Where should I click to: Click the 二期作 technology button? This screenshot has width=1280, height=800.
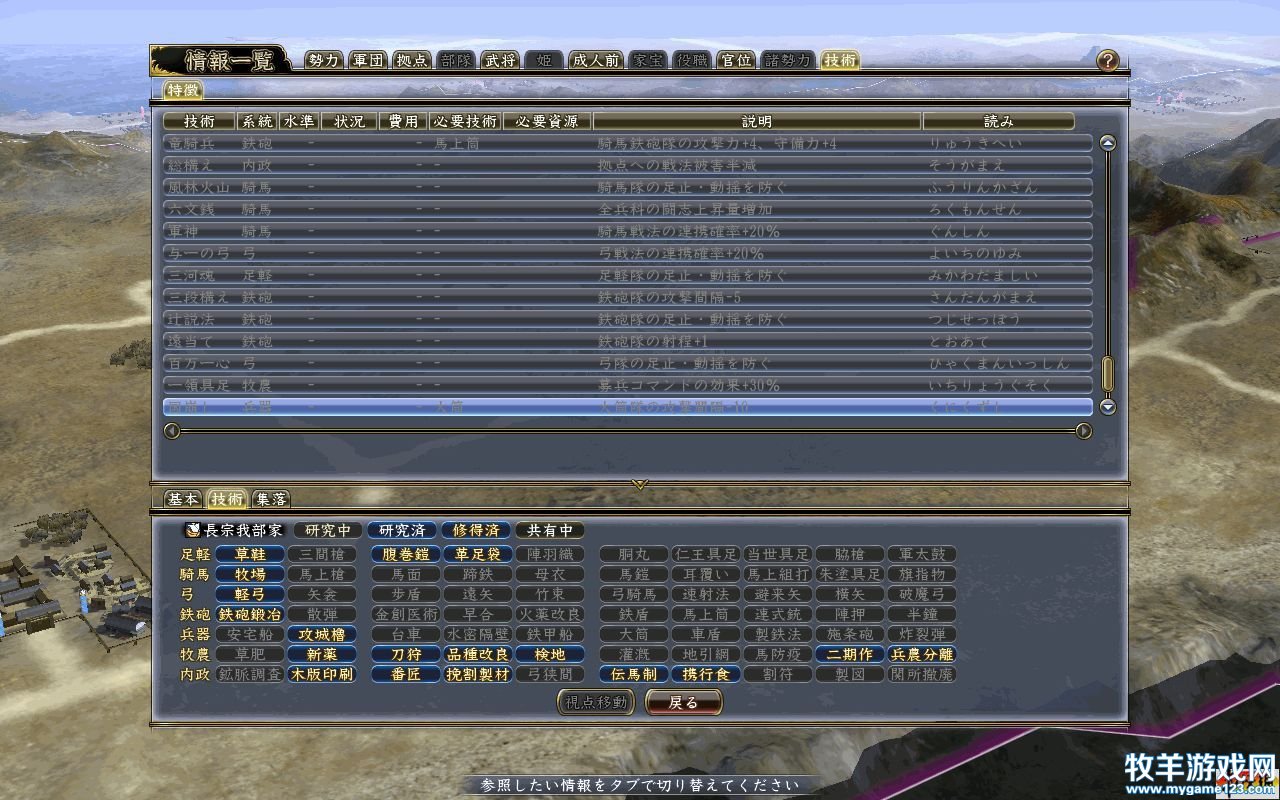coord(850,654)
